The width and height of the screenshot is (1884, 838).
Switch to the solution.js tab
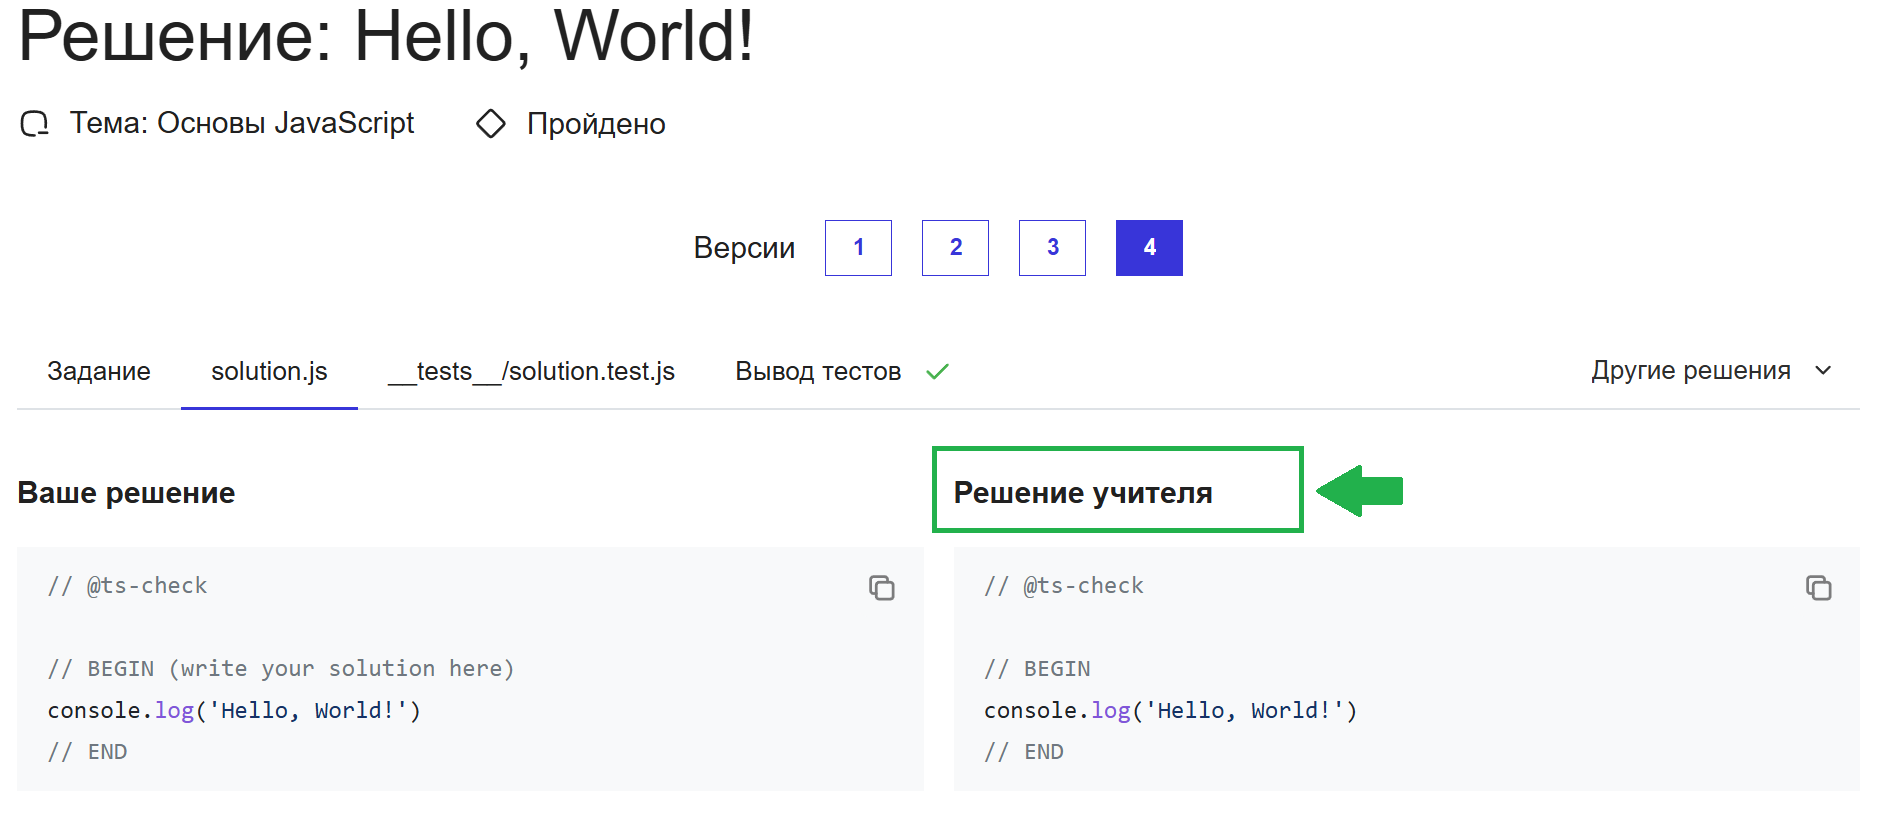(x=269, y=372)
